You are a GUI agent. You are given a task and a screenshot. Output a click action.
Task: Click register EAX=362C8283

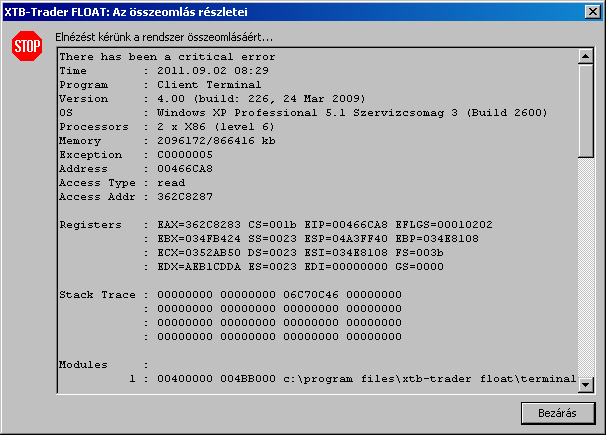pos(199,224)
